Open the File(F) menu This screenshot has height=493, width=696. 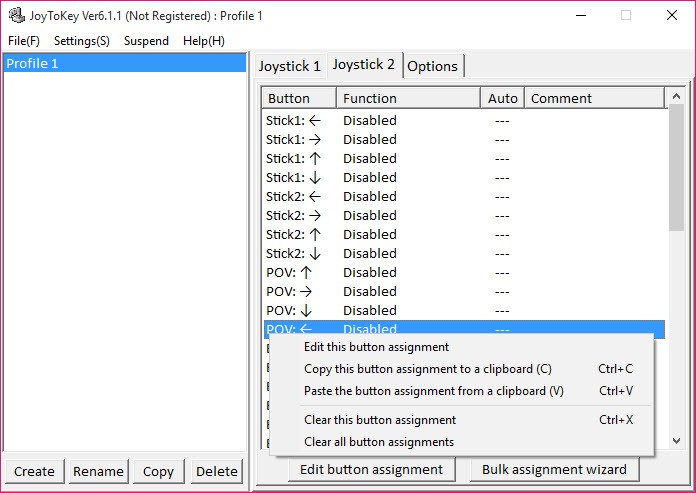tap(24, 41)
